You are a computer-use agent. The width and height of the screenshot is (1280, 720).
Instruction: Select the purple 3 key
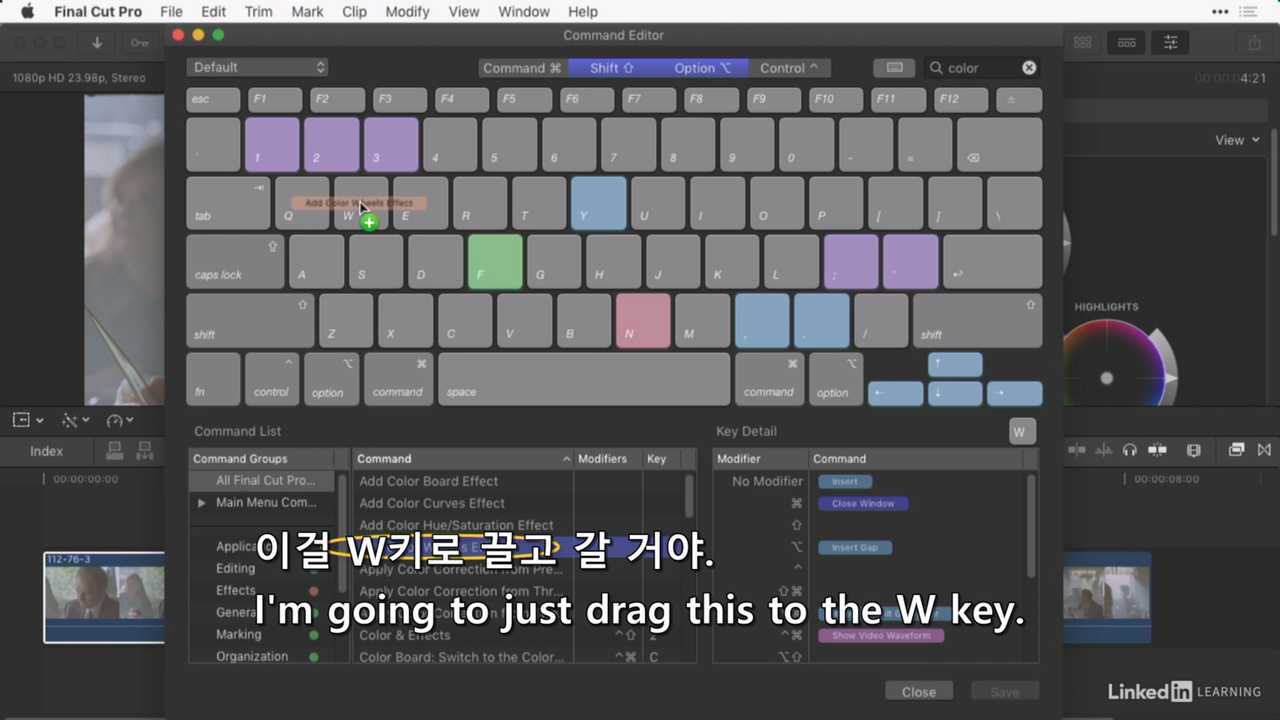(391, 145)
